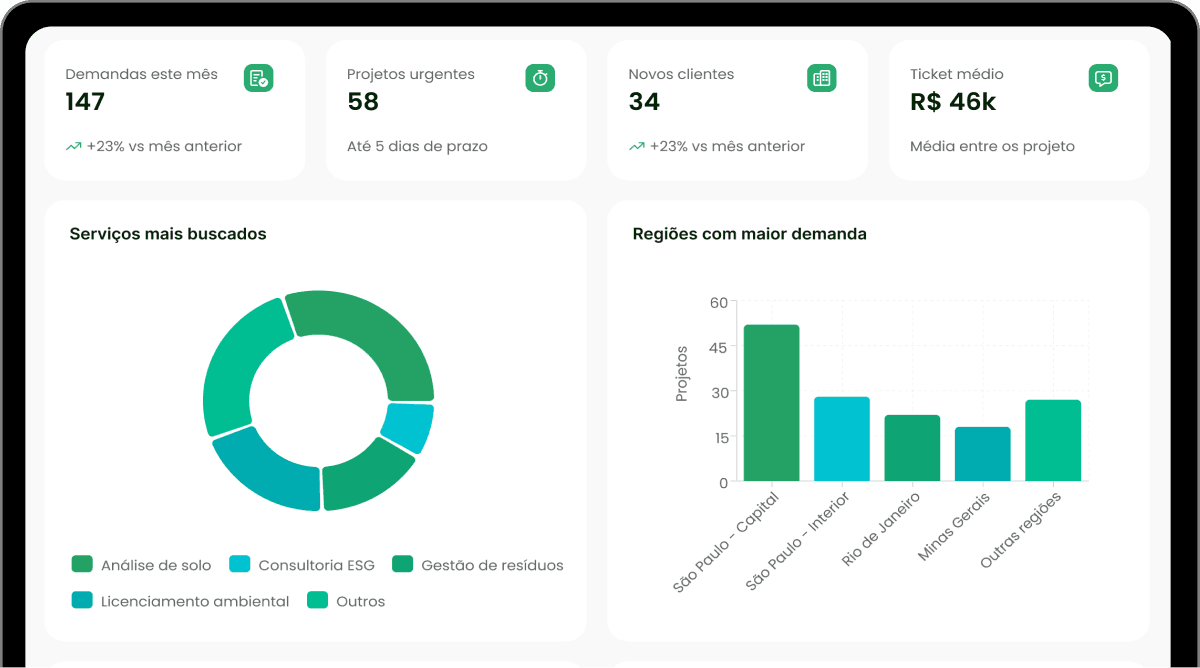
Task: Click the Regiões com maior demanda title
Action: 749,234
